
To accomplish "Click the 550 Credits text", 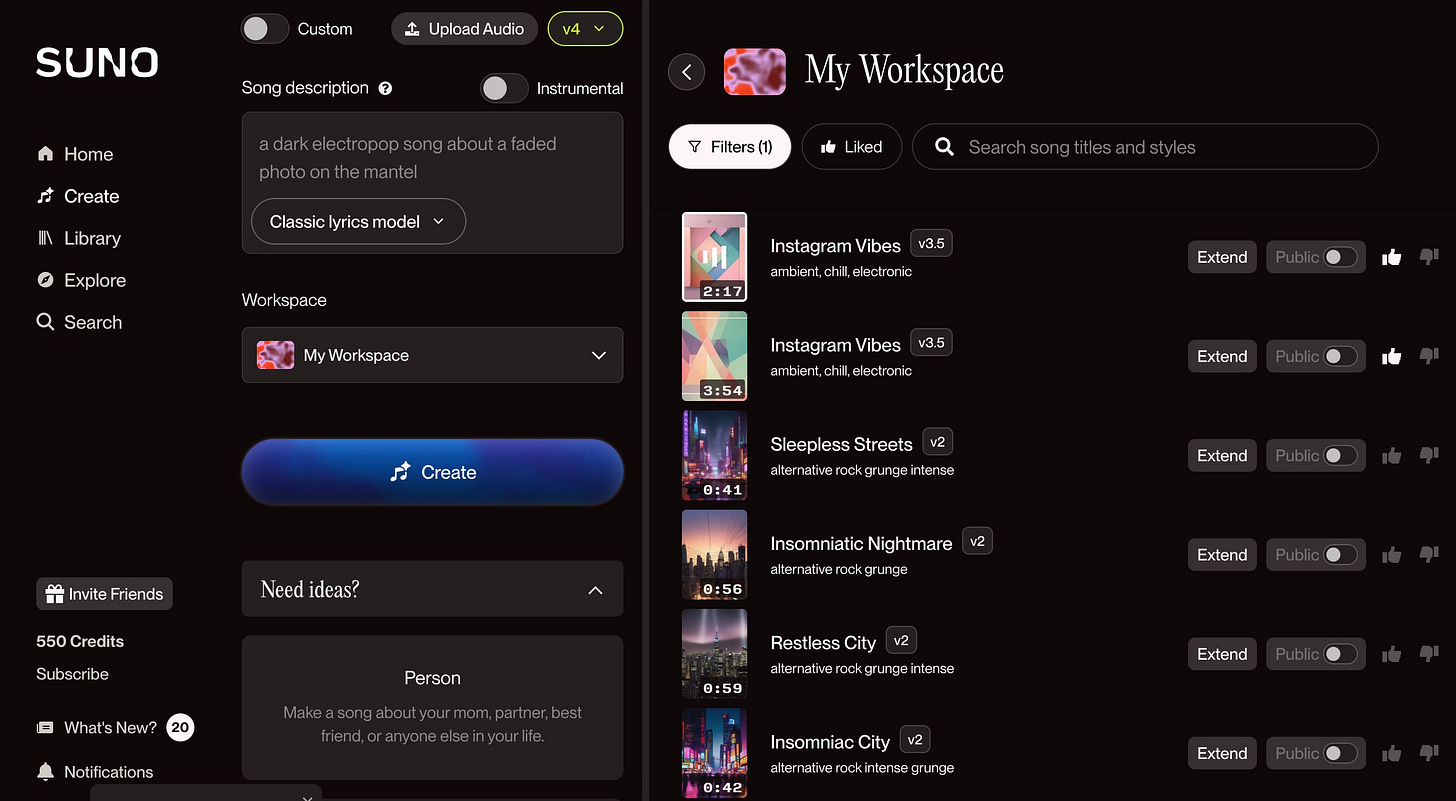I will point(80,641).
